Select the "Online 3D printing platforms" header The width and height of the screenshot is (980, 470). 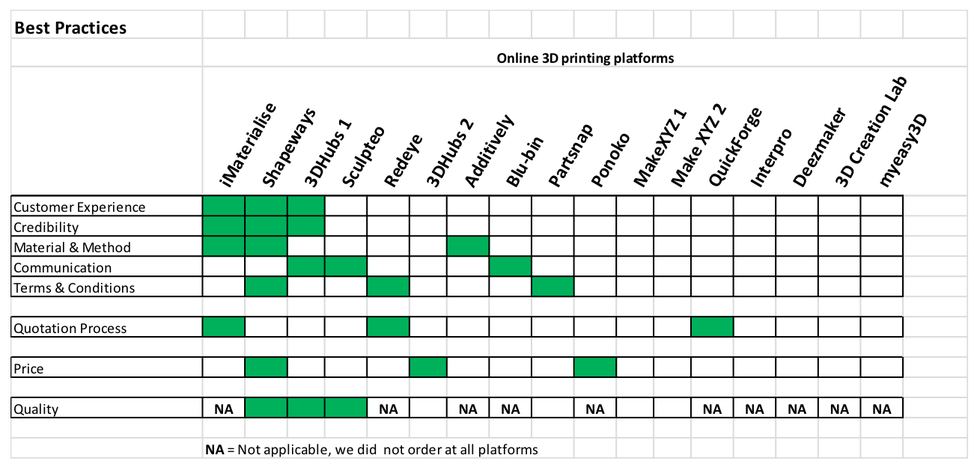tap(585, 58)
